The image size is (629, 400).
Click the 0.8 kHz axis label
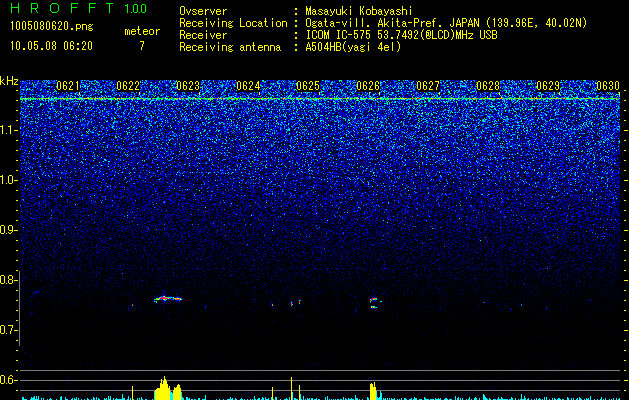tap(8, 280)
